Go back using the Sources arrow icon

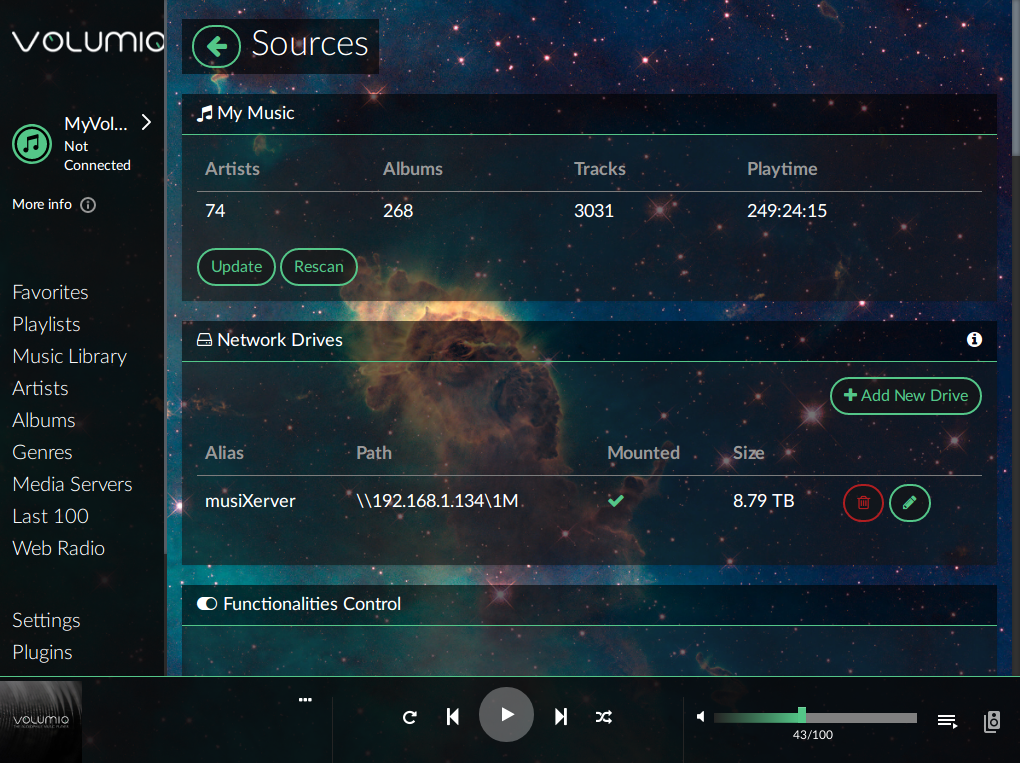[x=217, y=46]
